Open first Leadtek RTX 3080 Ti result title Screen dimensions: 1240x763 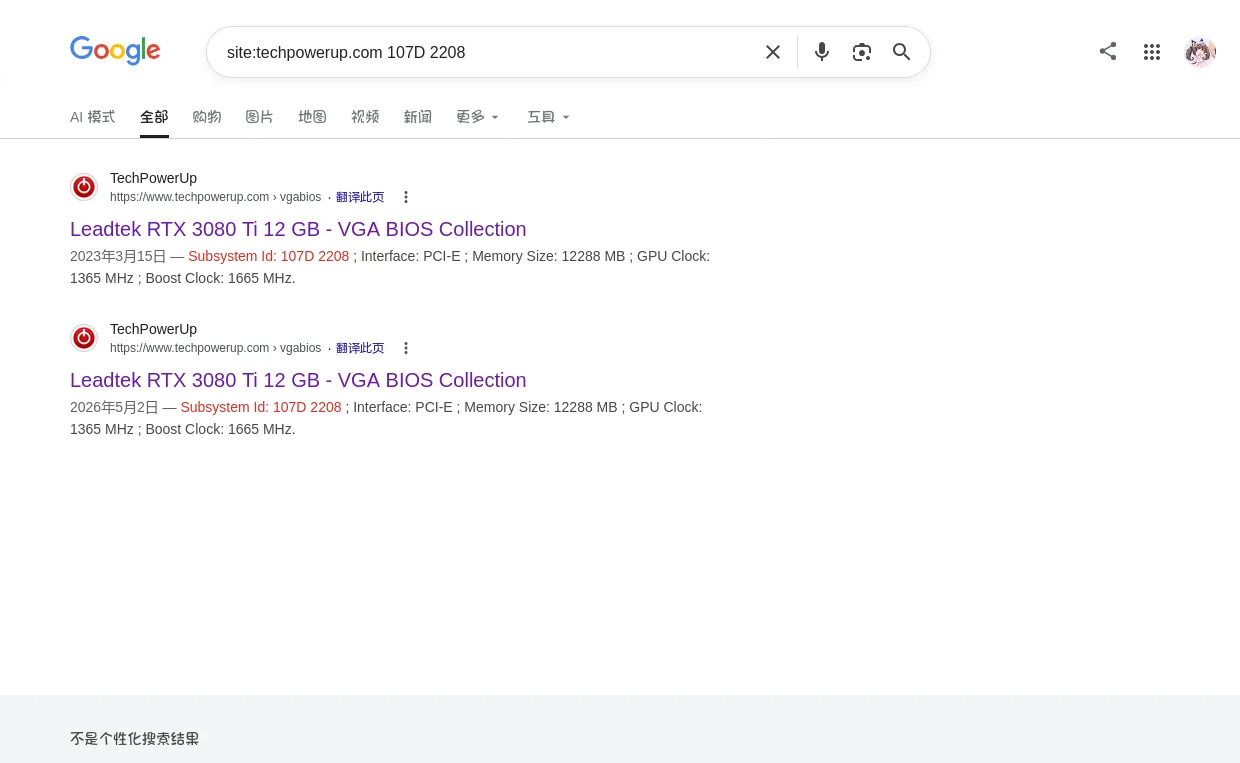pyautogui.click(x=298, y=229)
